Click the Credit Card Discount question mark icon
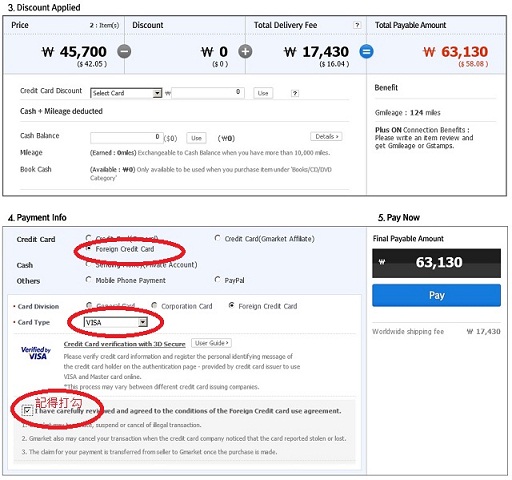 [295, 93]
